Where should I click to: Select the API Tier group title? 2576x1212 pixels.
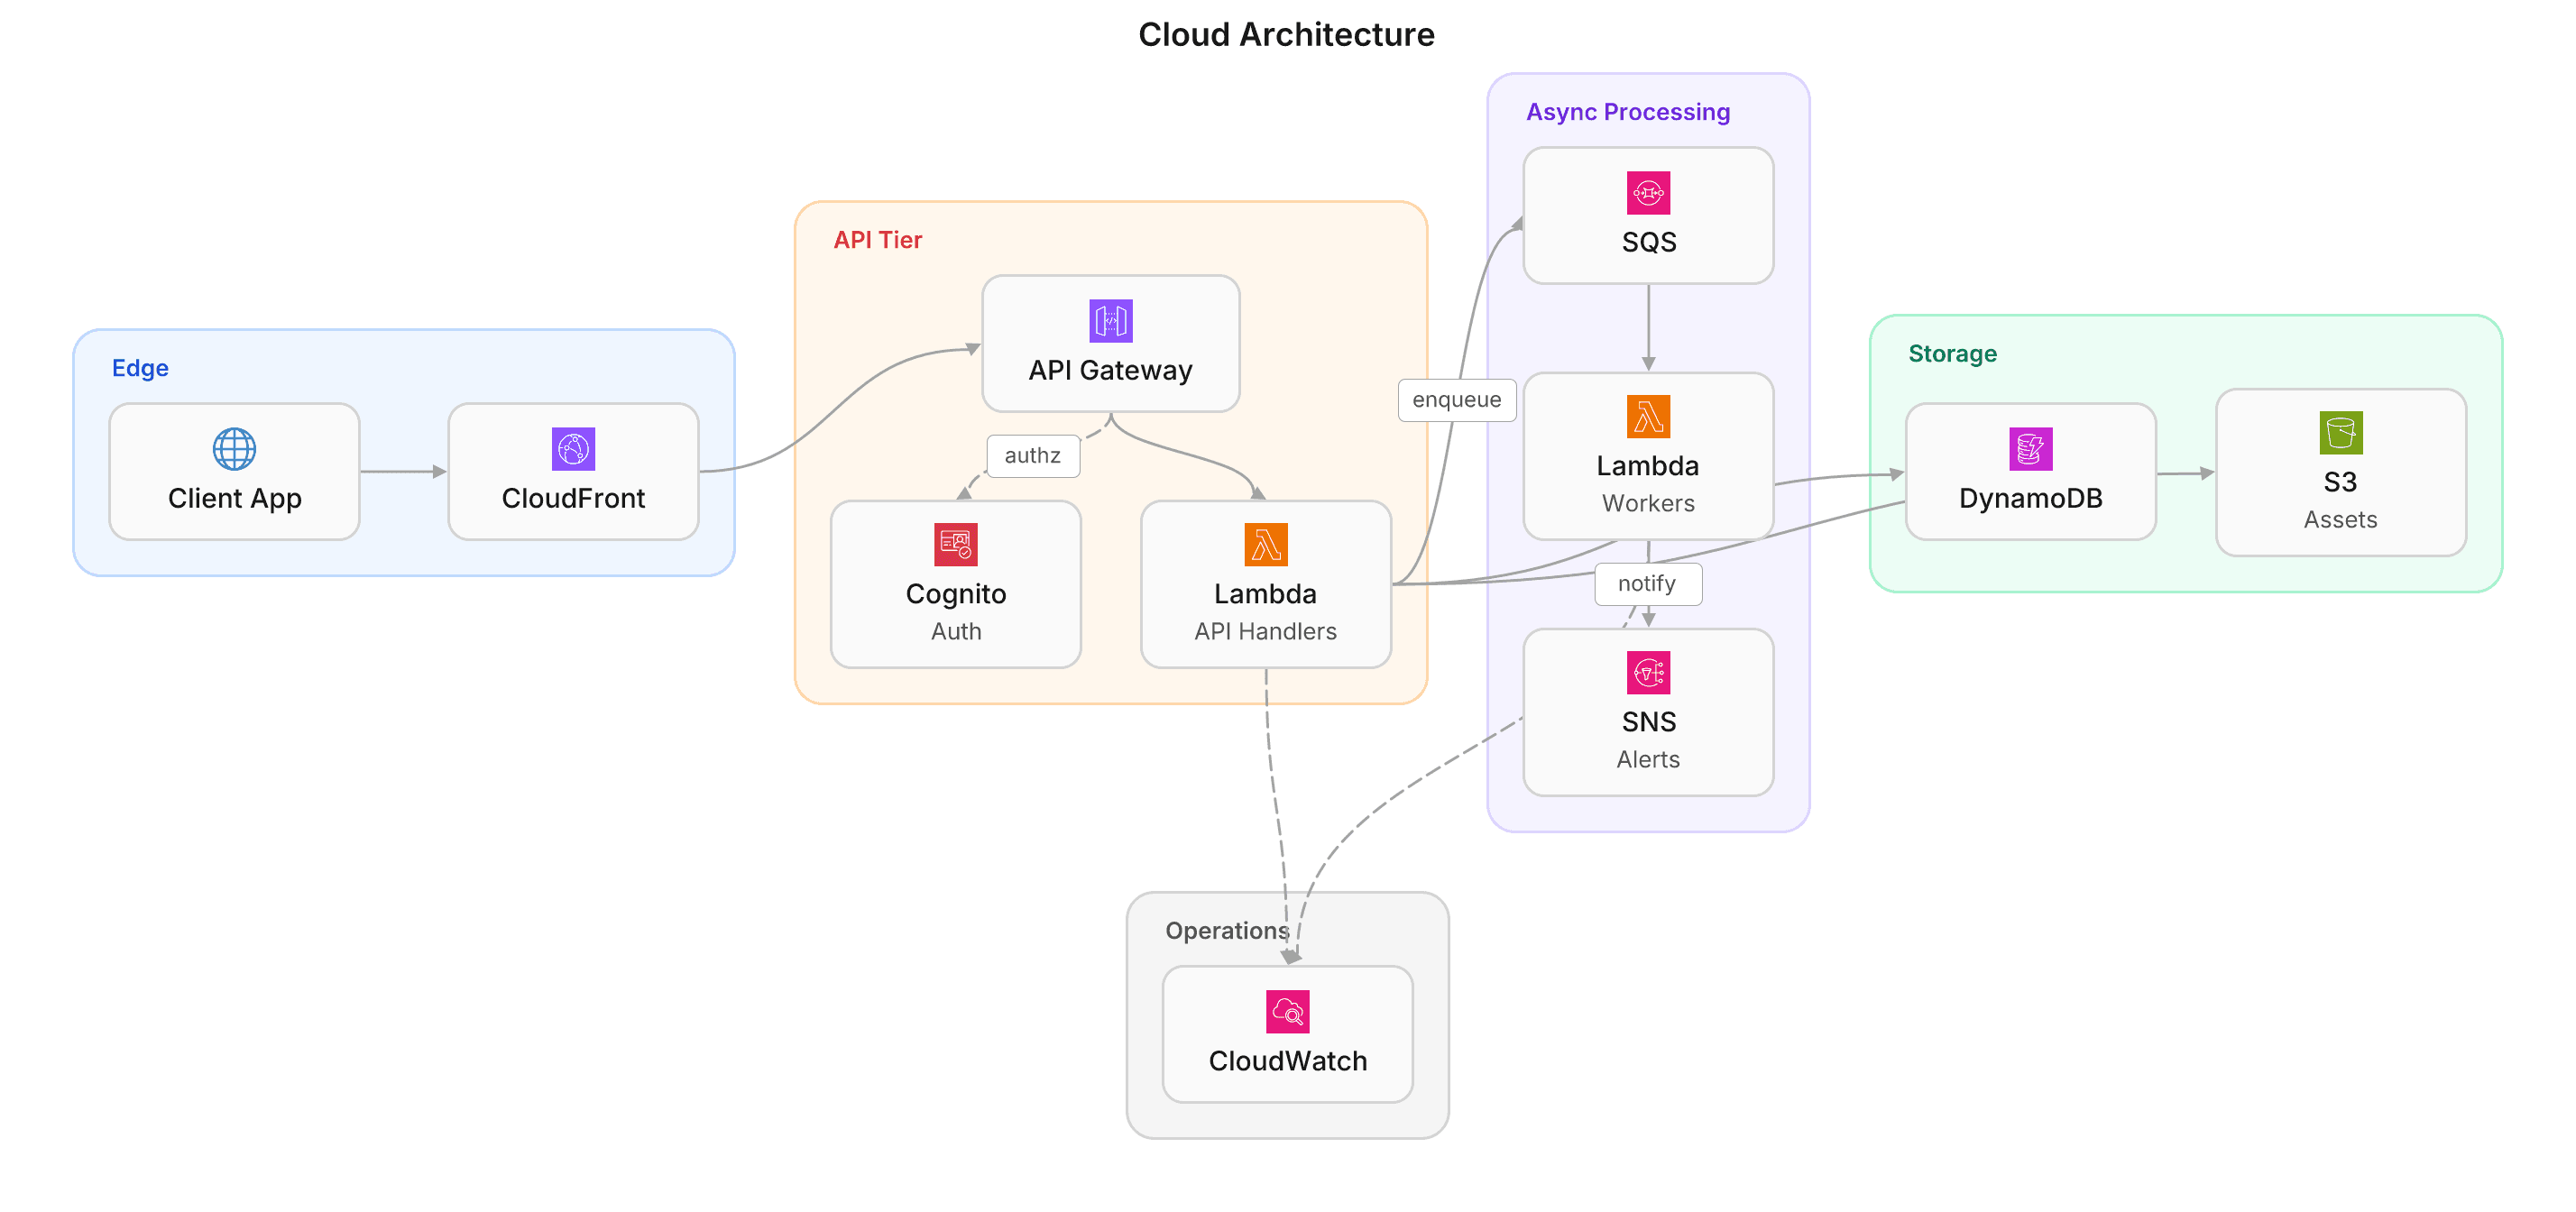pos(877,240)
